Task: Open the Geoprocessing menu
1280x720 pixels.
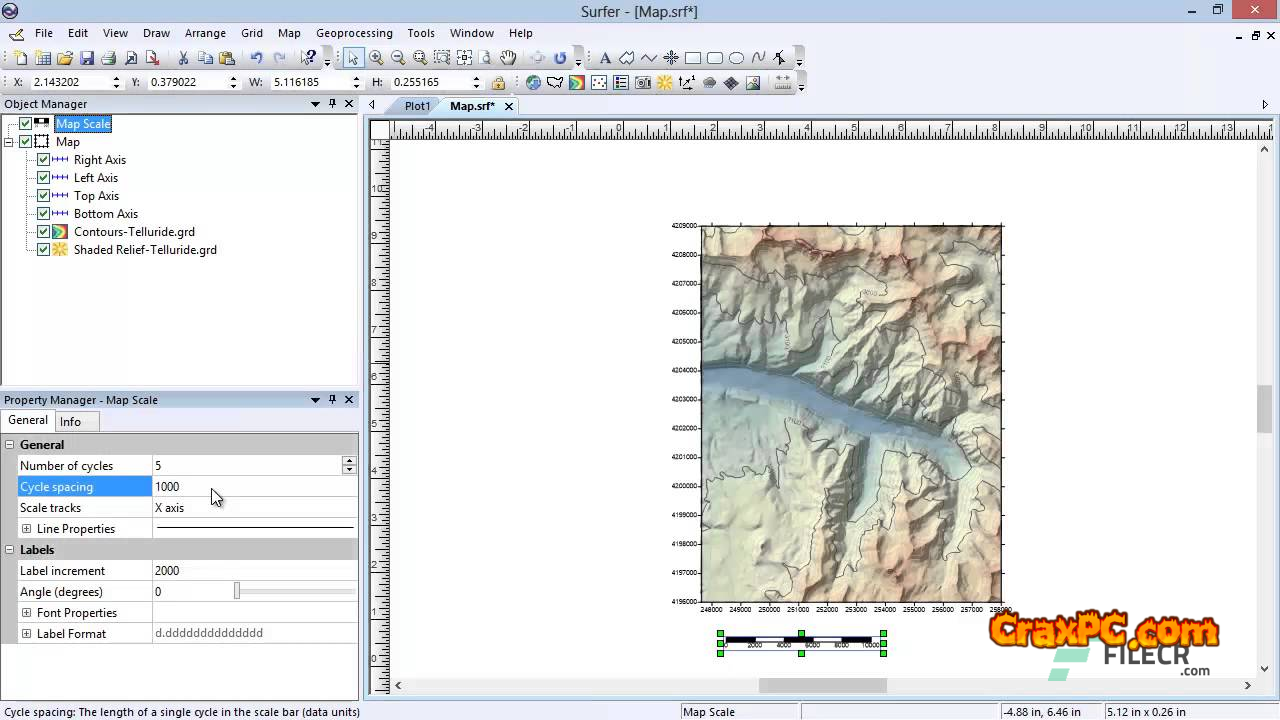Action: click(x=354, y=33)
